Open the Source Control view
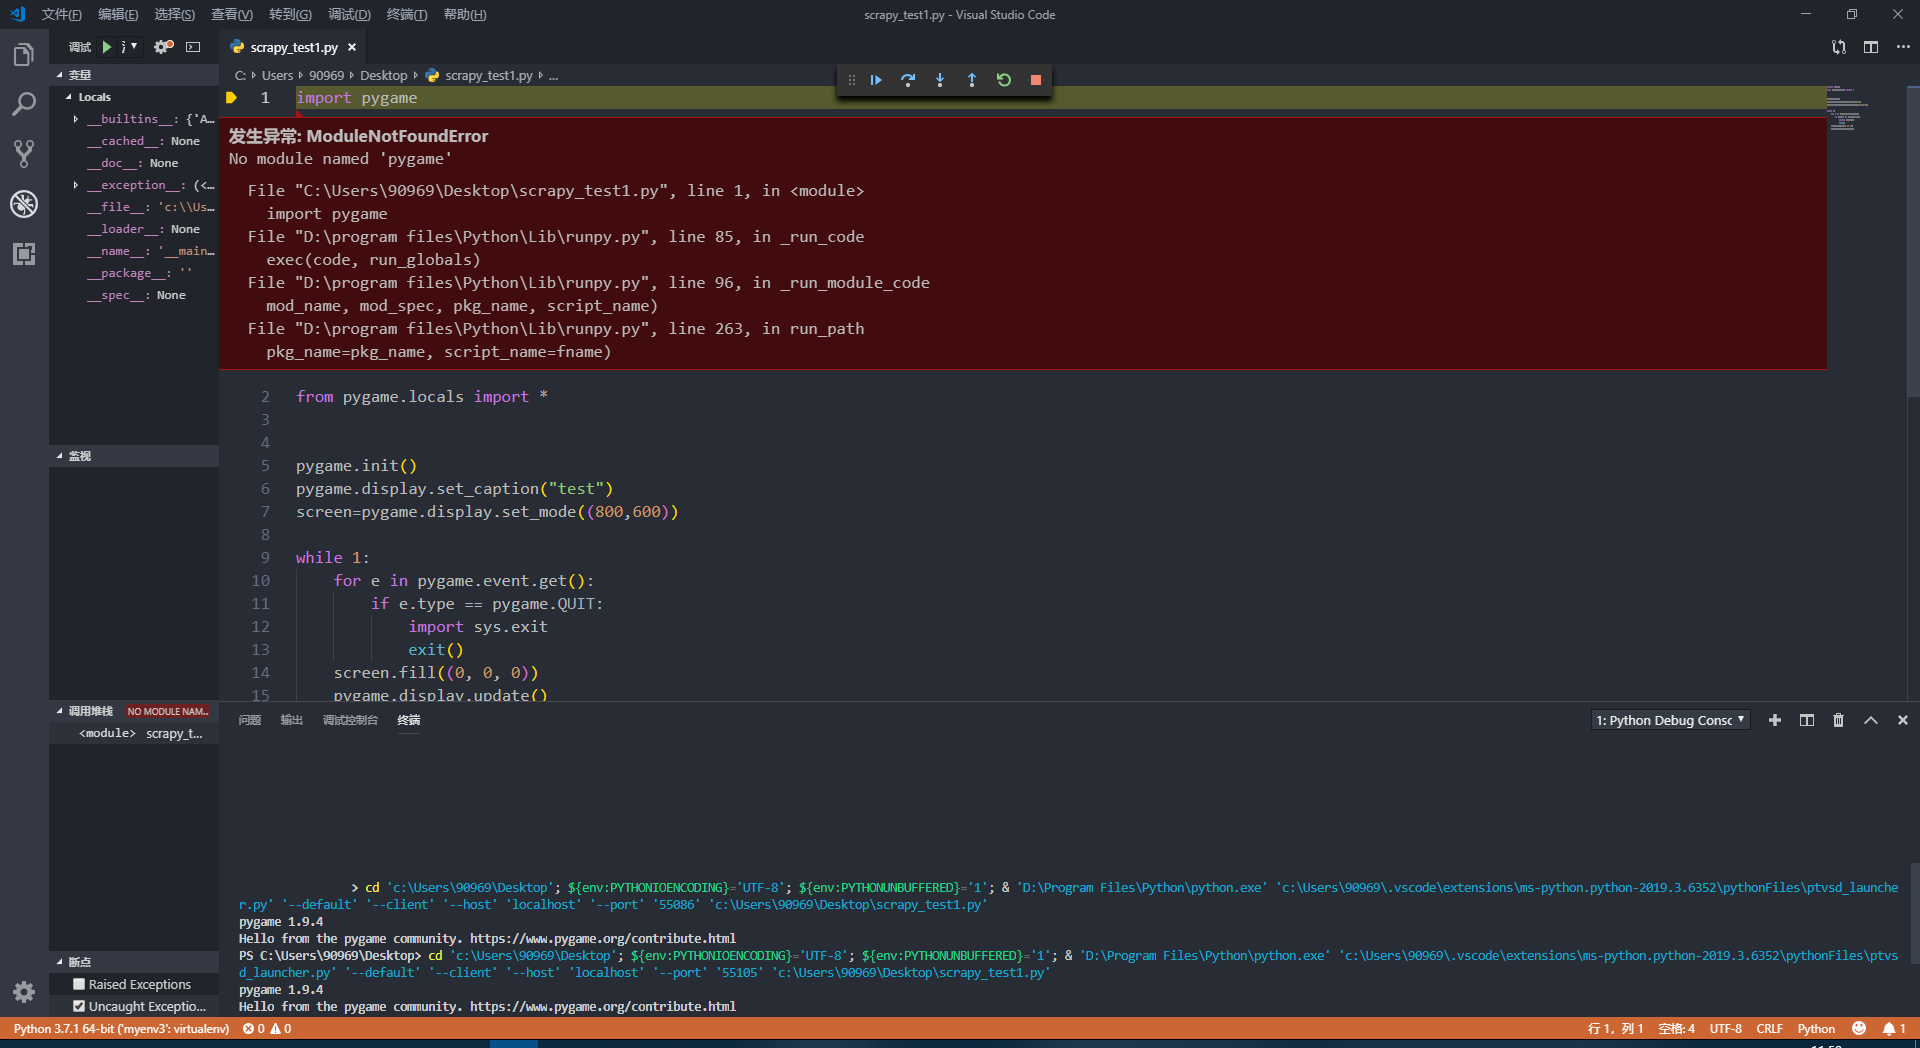Viewport: 1920px width, 1048px height. (24, 153)
